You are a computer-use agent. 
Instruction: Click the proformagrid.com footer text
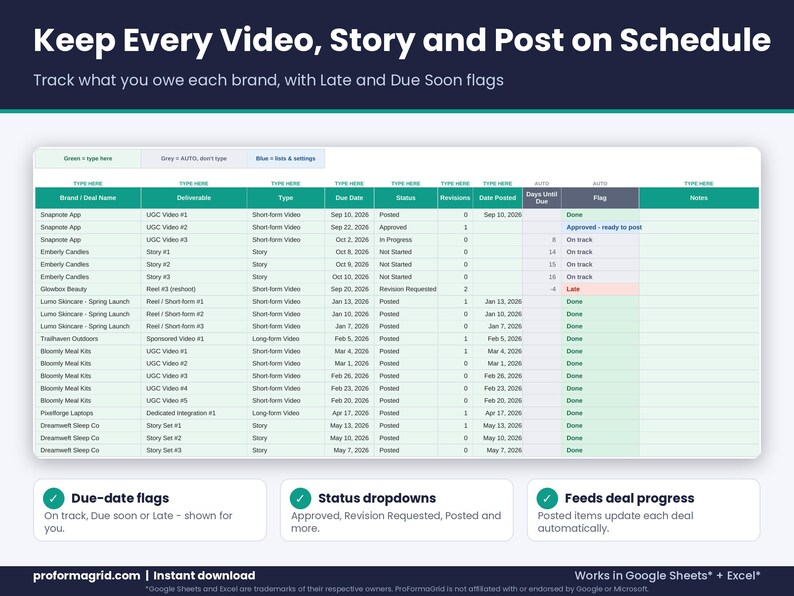(x=87, y=576)
